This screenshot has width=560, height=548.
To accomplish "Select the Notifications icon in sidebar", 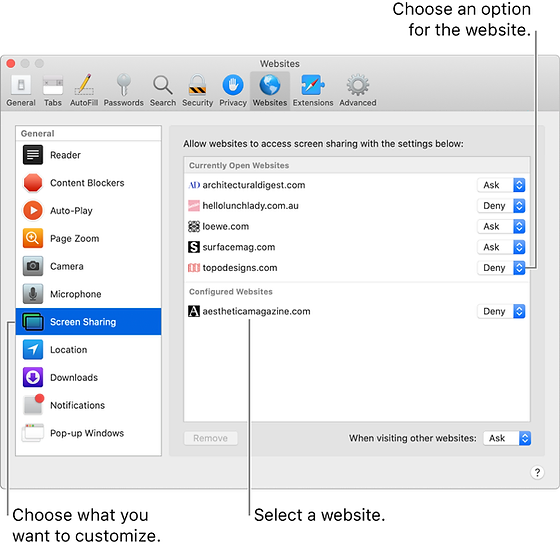I will click(x=34, y=404).
